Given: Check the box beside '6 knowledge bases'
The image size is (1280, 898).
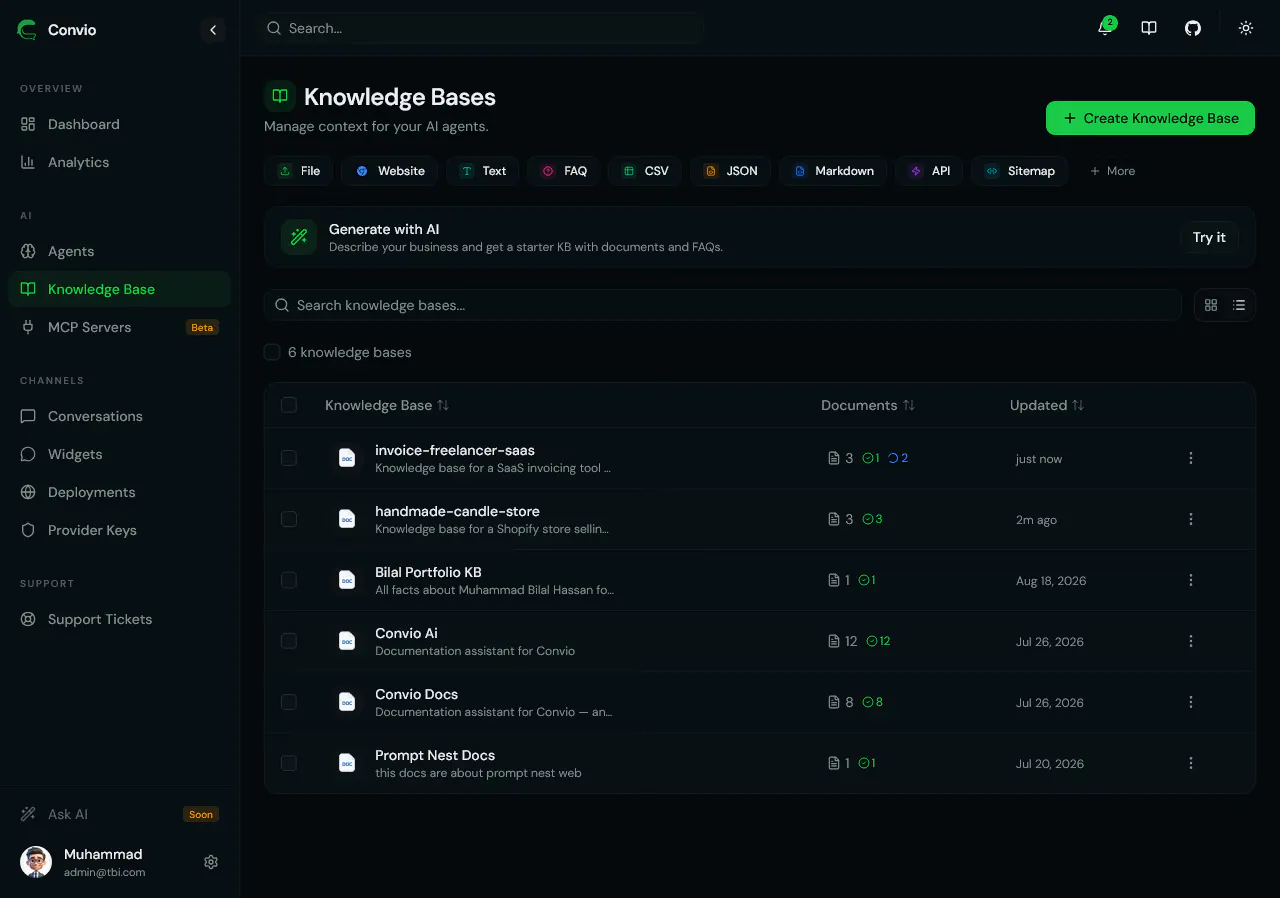Looking at the screenshot, I should pyautogui.click(x=272, y=352).
